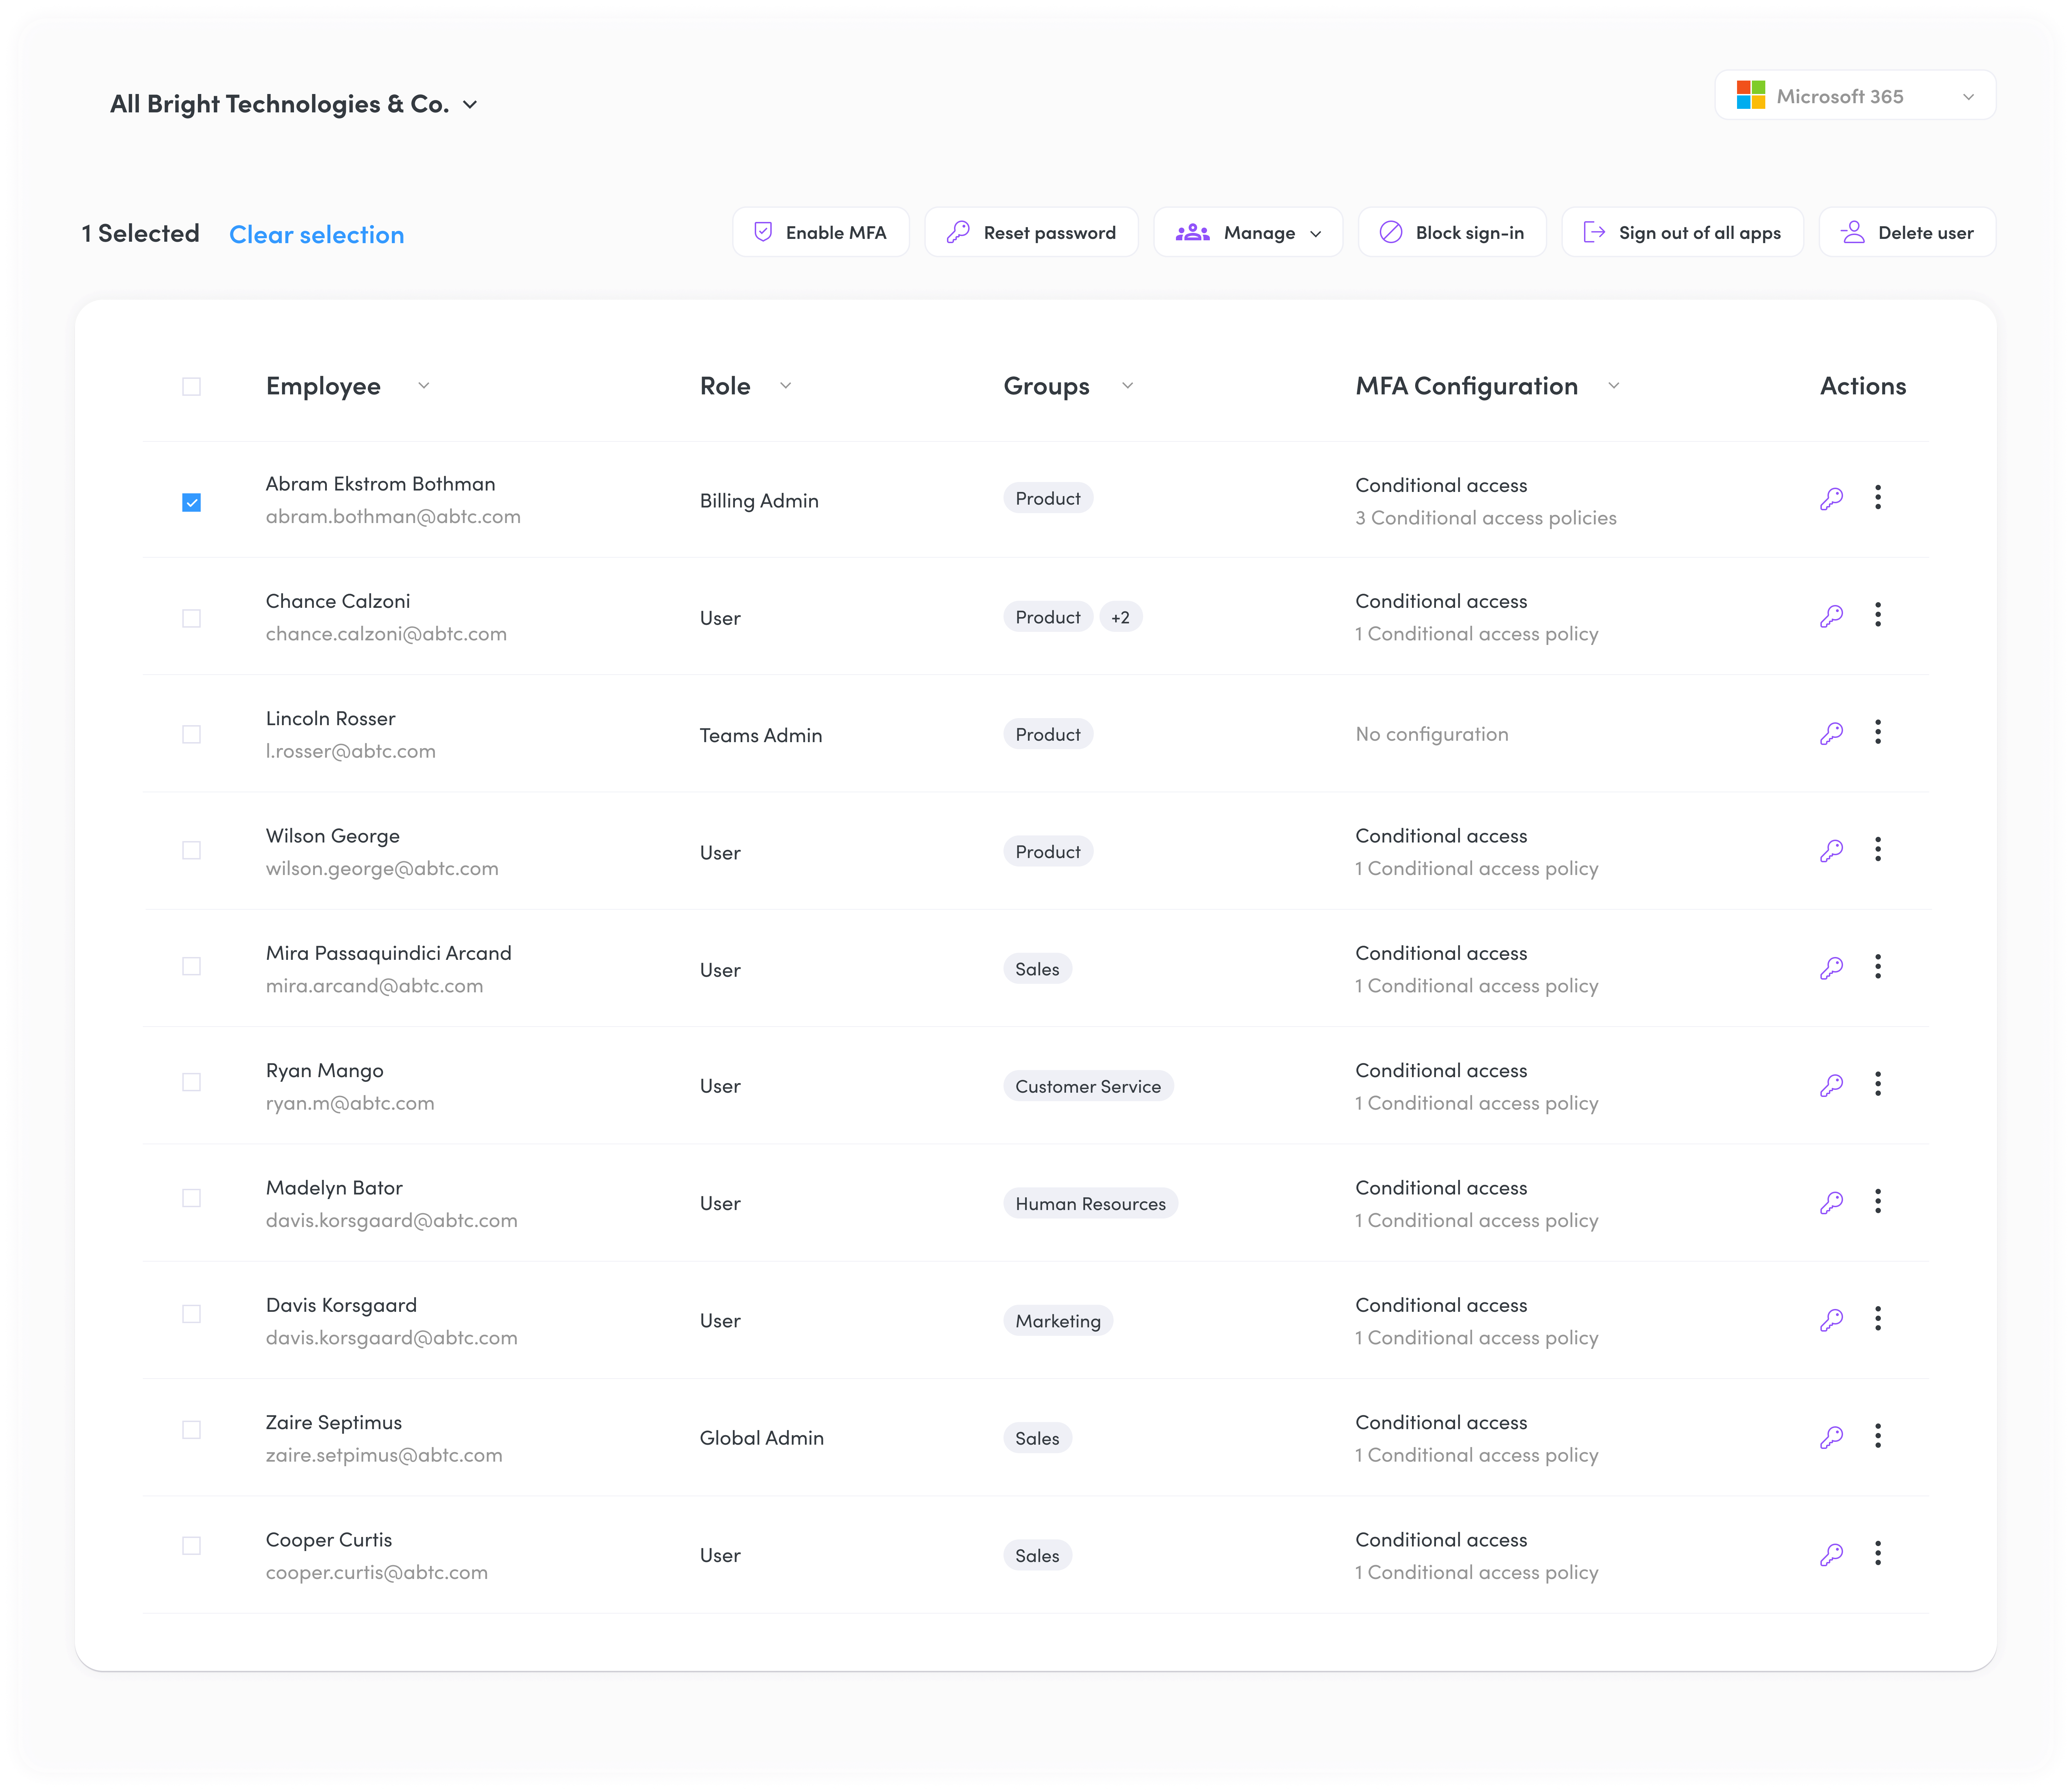Click the key icon in Wilson George row
This screenshot has width=2072, height=1791.
(1831, 851)
